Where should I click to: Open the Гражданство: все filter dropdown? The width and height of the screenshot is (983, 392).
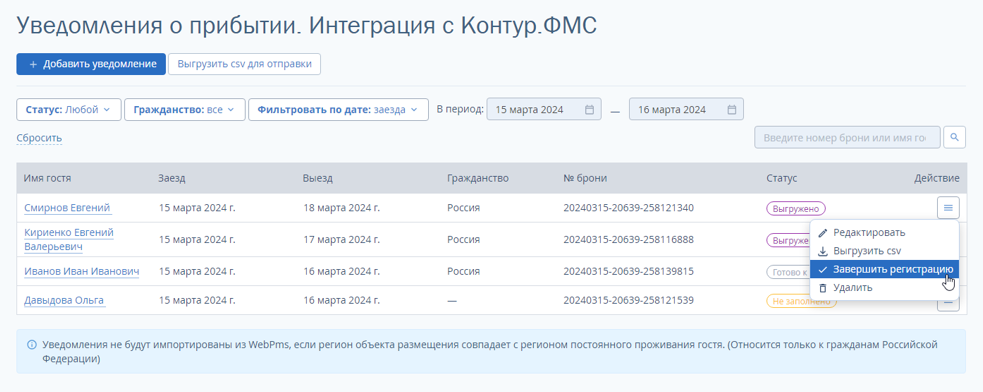(184, 109)
